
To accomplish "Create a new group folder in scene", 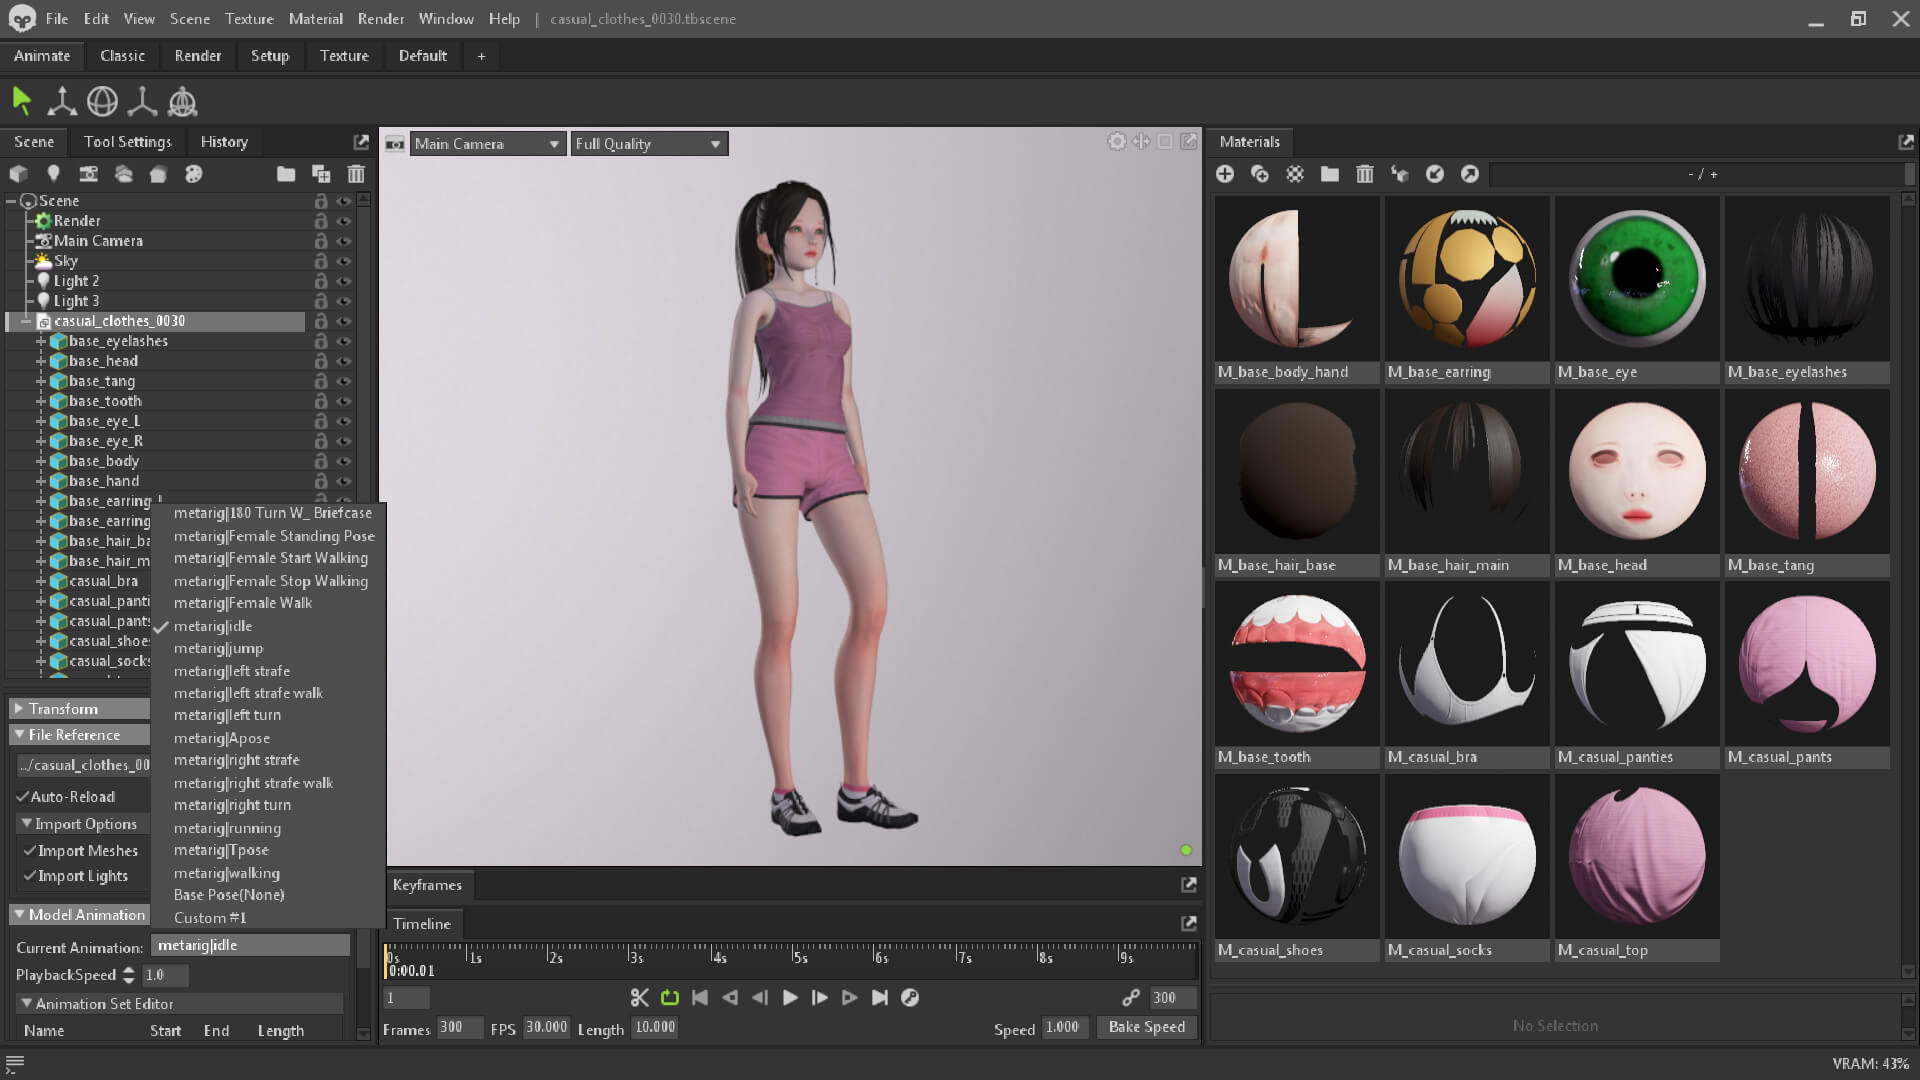I will coord(286,174).
